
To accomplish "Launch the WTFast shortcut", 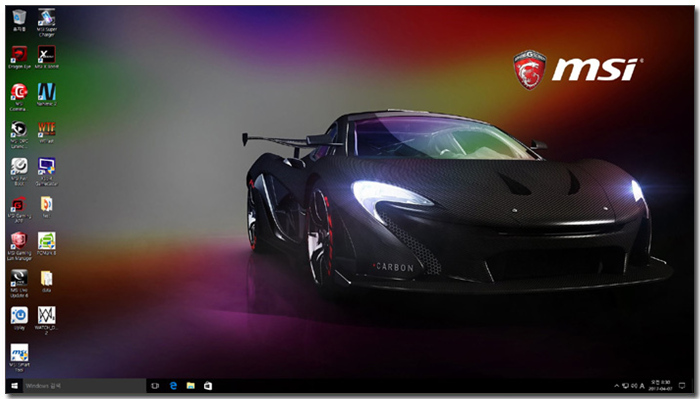I will [46, 132].
